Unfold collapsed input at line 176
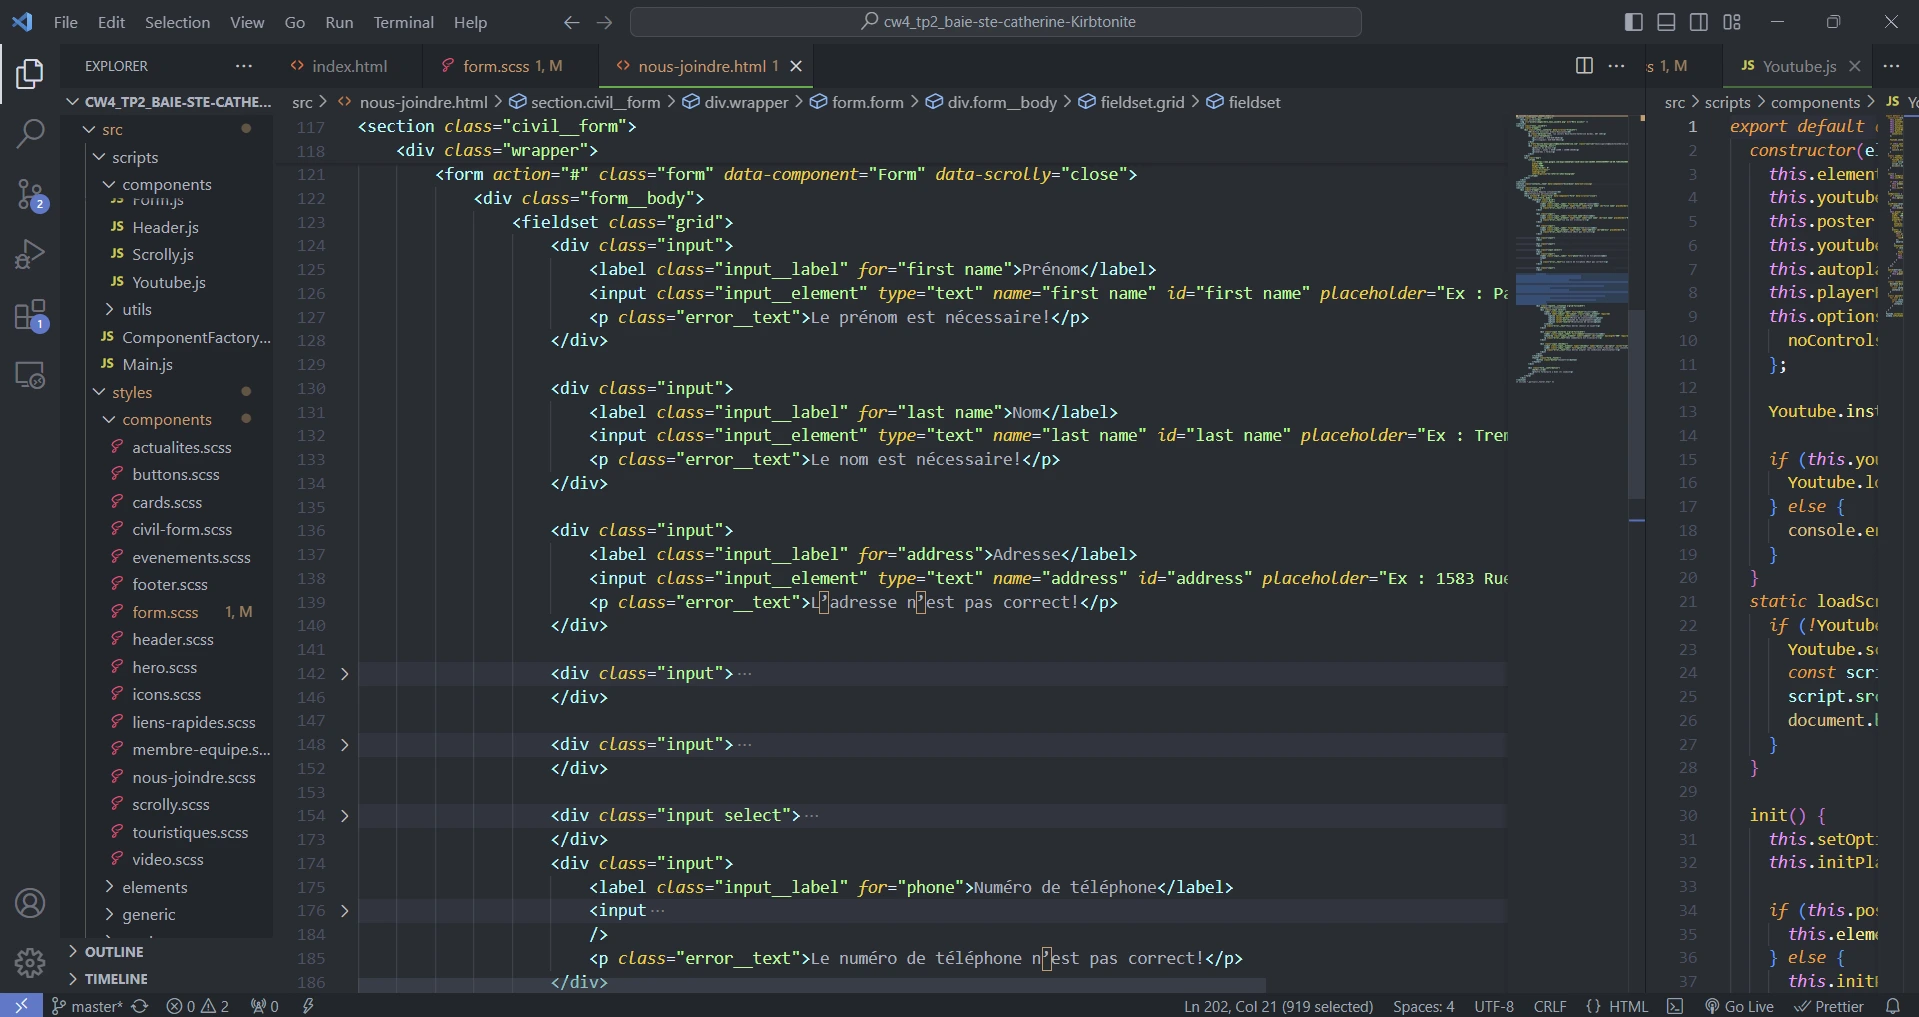Image resolution: width=1919 pixels, height=1017 pixels. (345, 911)
